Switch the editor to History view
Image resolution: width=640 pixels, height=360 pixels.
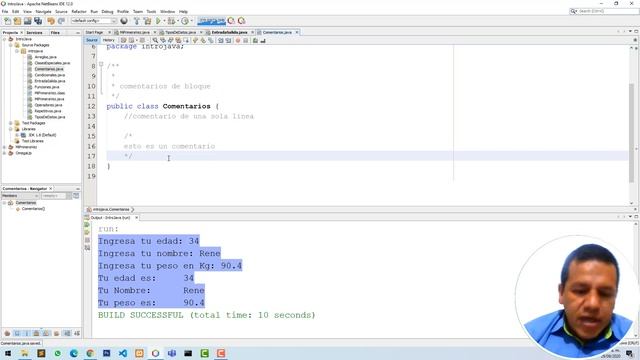point(109,40)
